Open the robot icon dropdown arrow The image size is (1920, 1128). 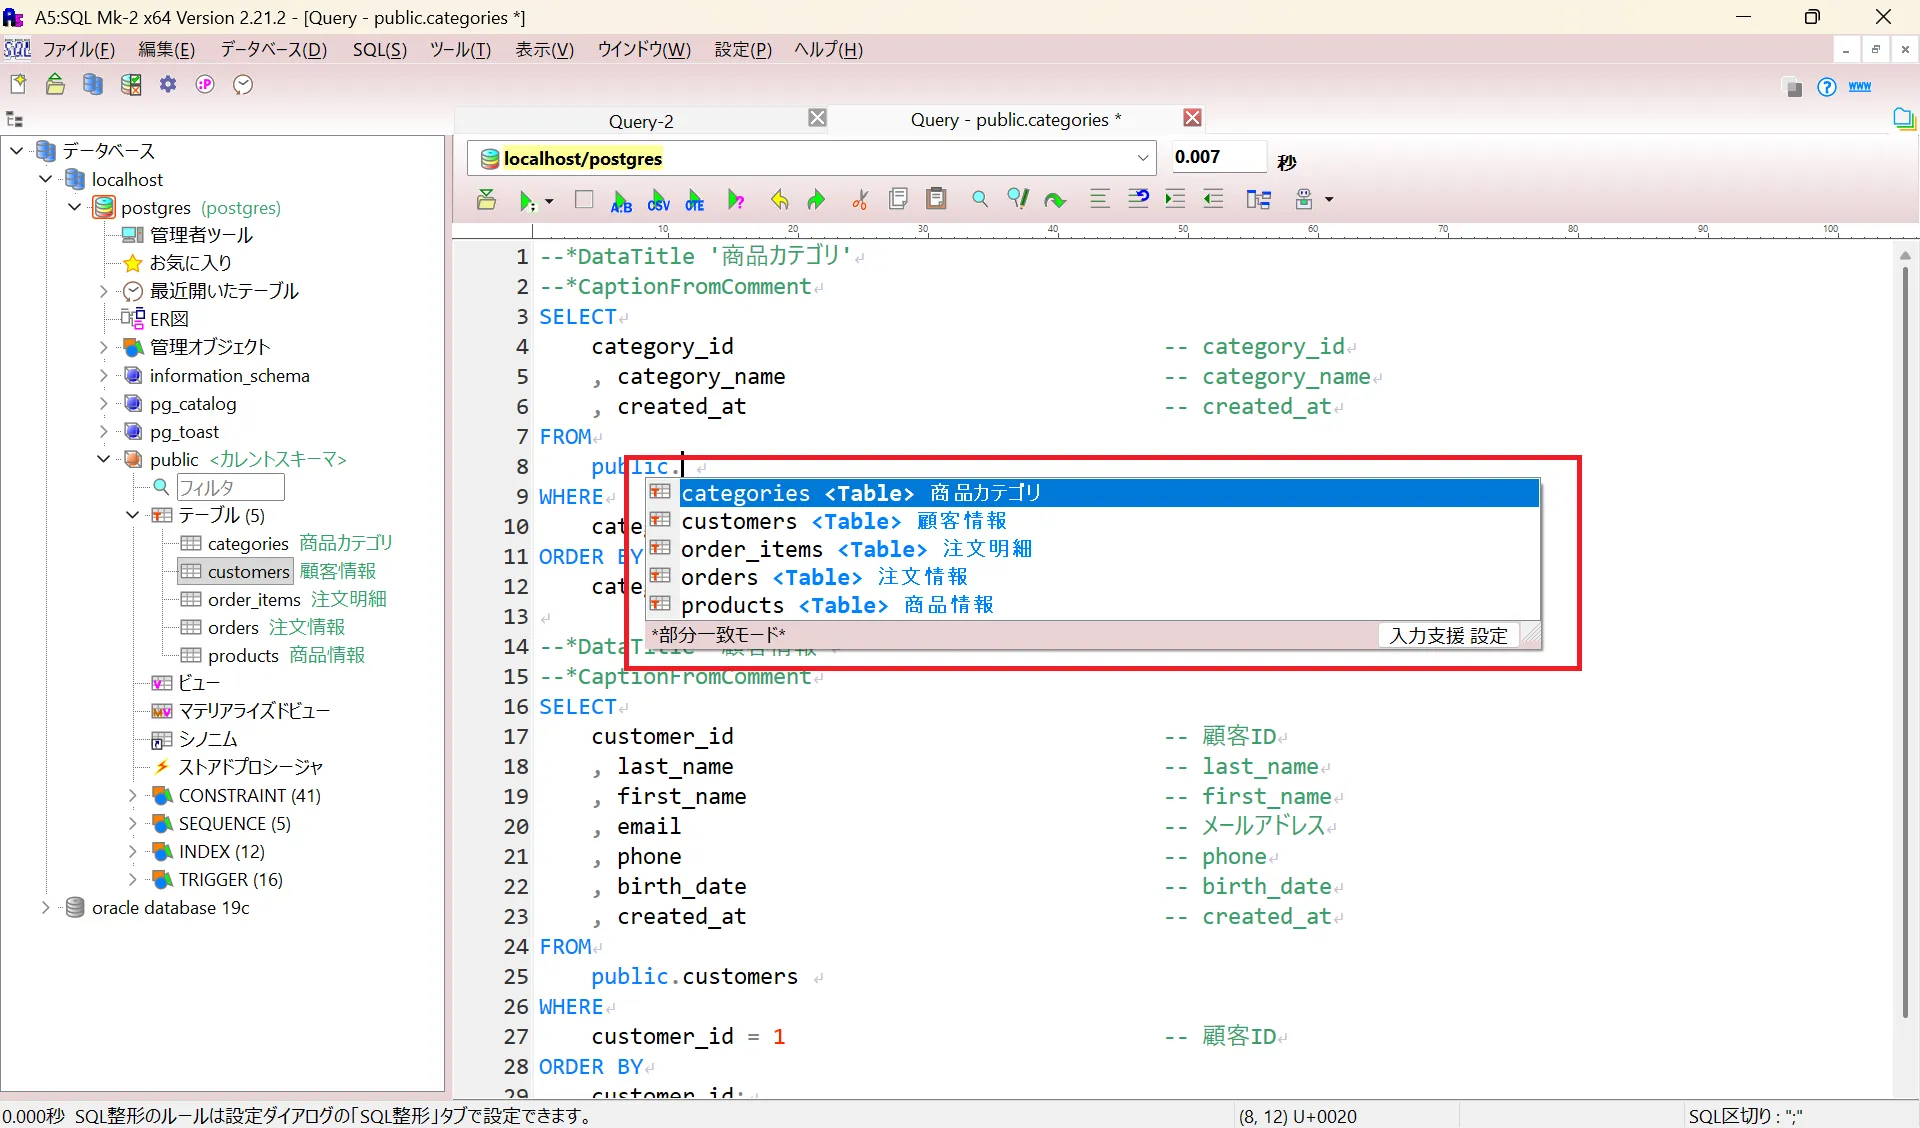pyautogui.click(x=1329, y=200)
